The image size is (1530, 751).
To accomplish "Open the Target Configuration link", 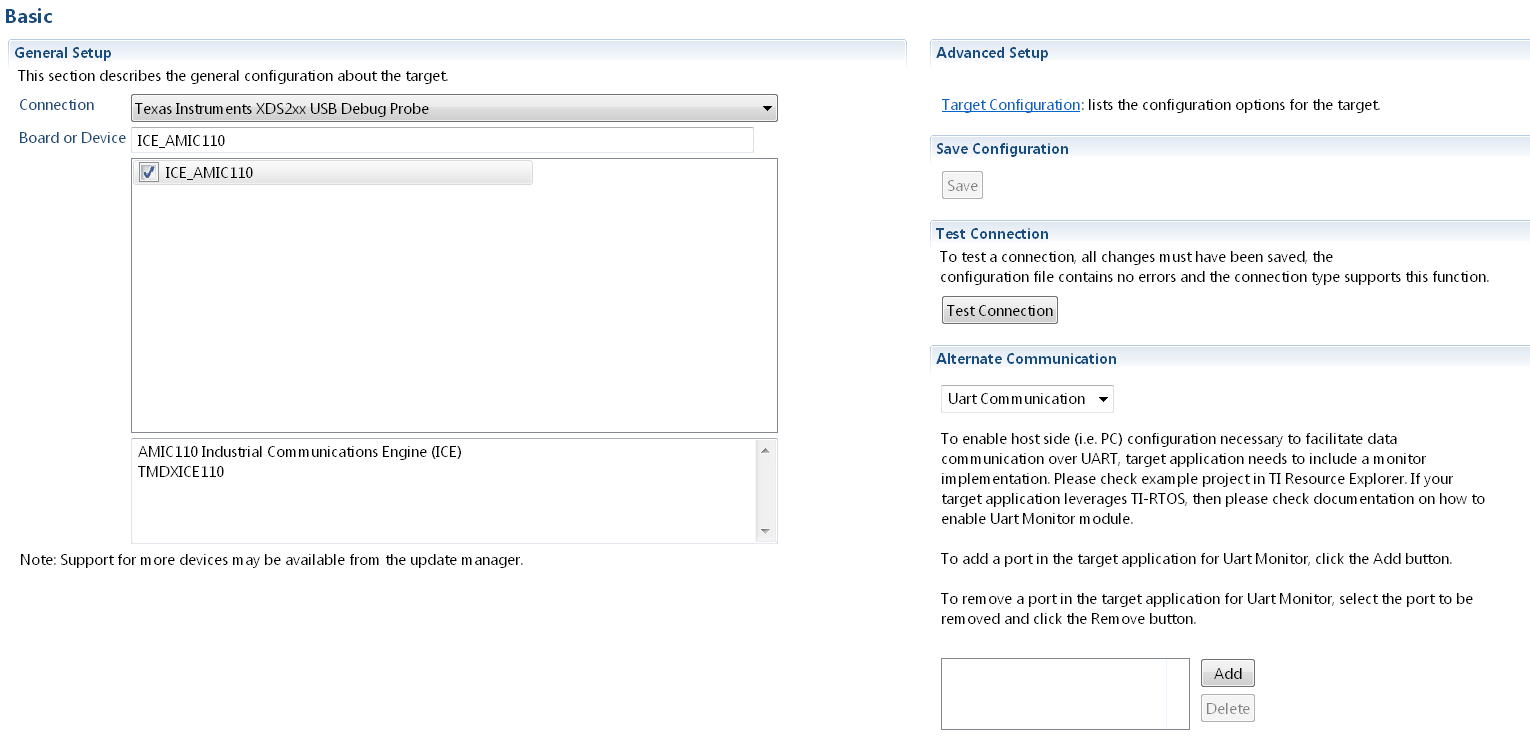I will click(1011, 105).
